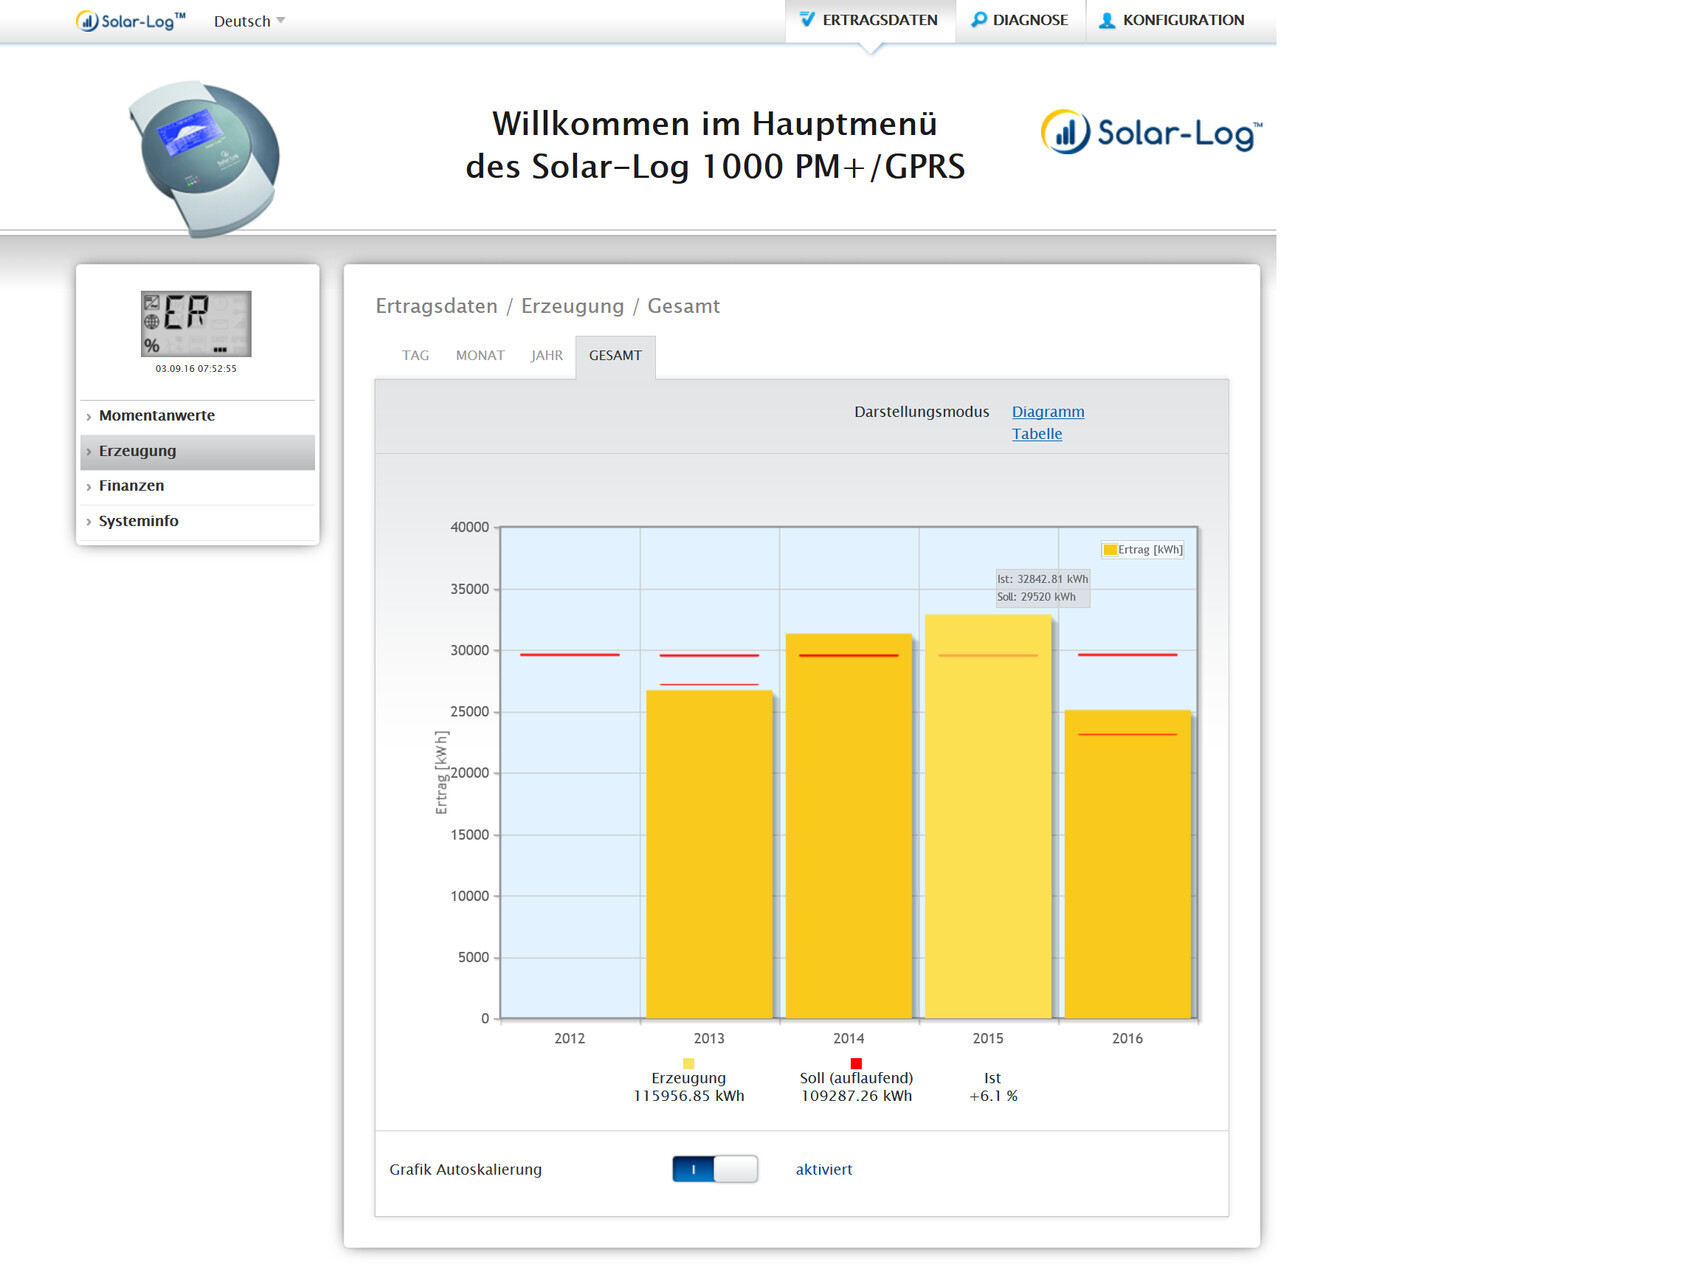Toggle the Grafik Autoskalierung switch
The height and width of the screenshot is (1264, 1700).
(715, 1169)
